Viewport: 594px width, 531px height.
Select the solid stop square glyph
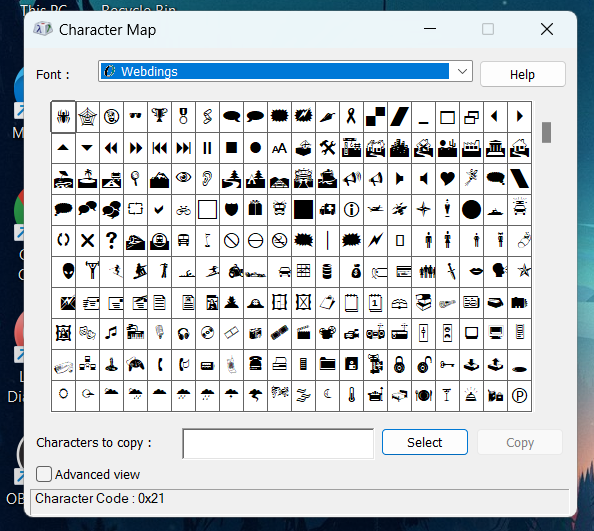tap(231, 148)
